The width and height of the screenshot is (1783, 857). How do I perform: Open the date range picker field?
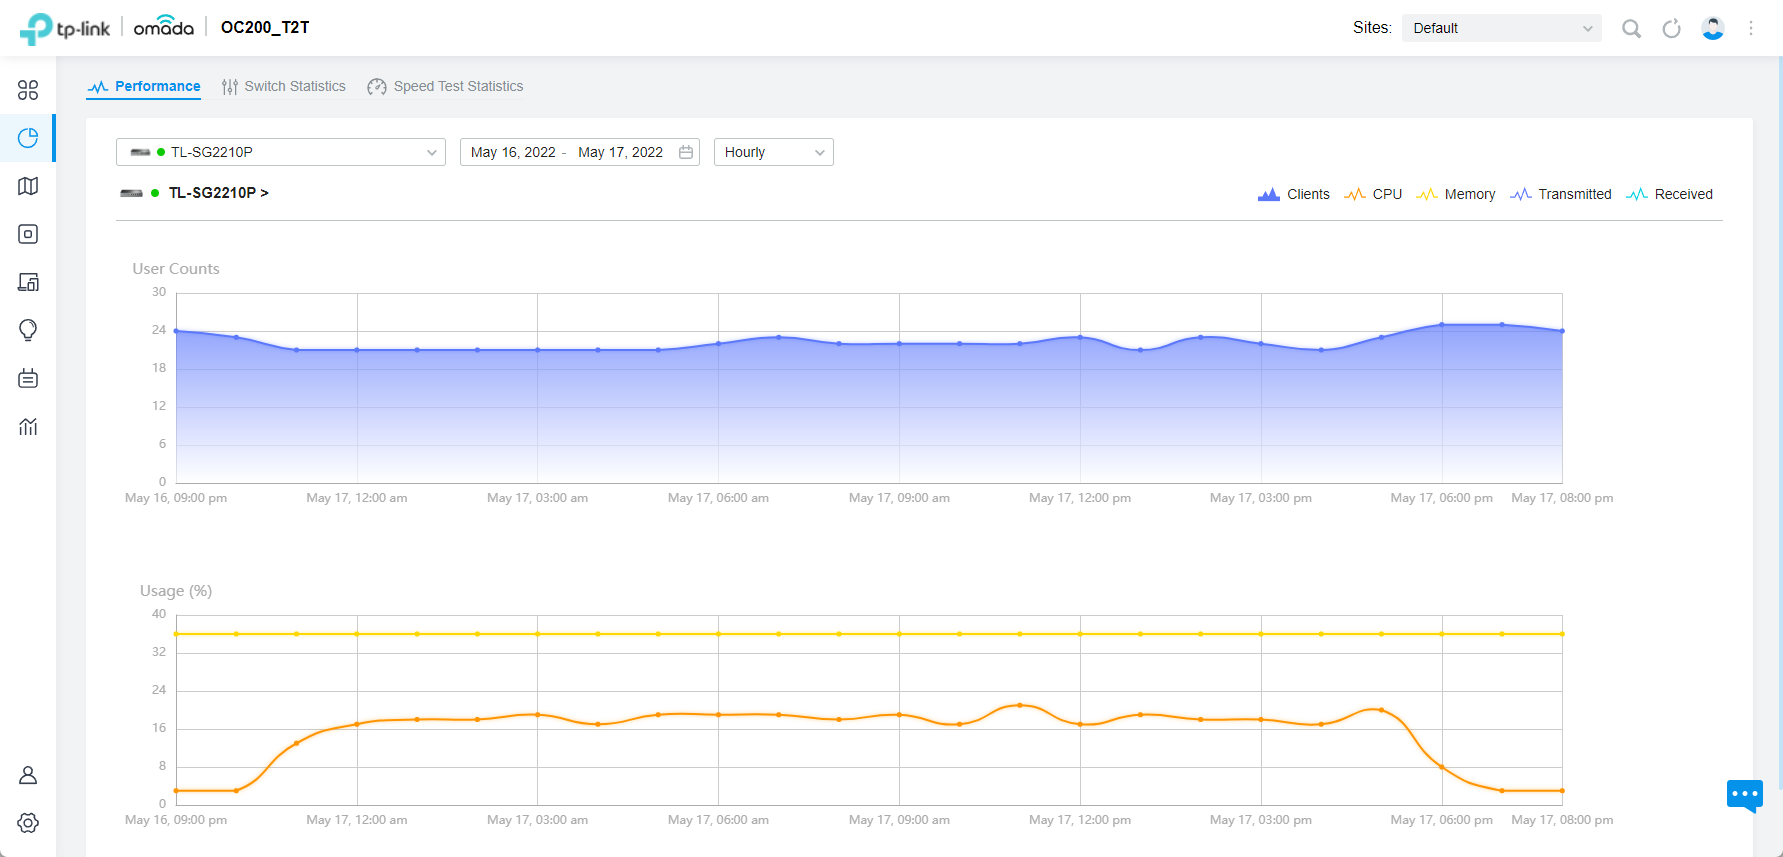pos(579,152)
